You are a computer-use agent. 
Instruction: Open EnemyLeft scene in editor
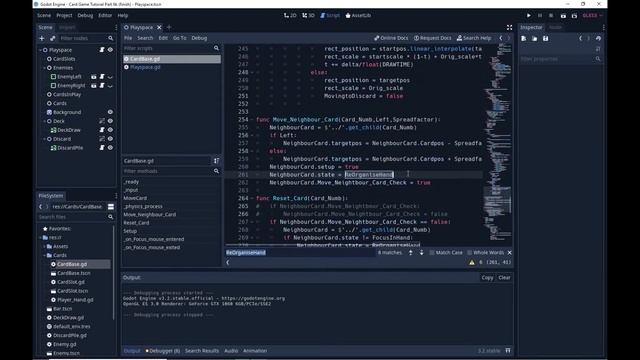[93, 77]
